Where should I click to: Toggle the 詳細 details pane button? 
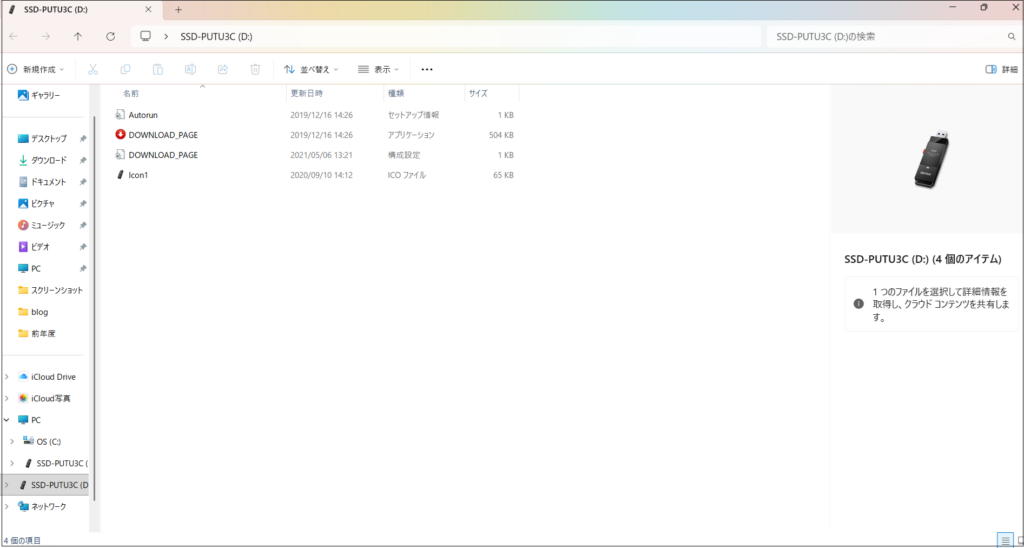click(x=1001, y=70)
